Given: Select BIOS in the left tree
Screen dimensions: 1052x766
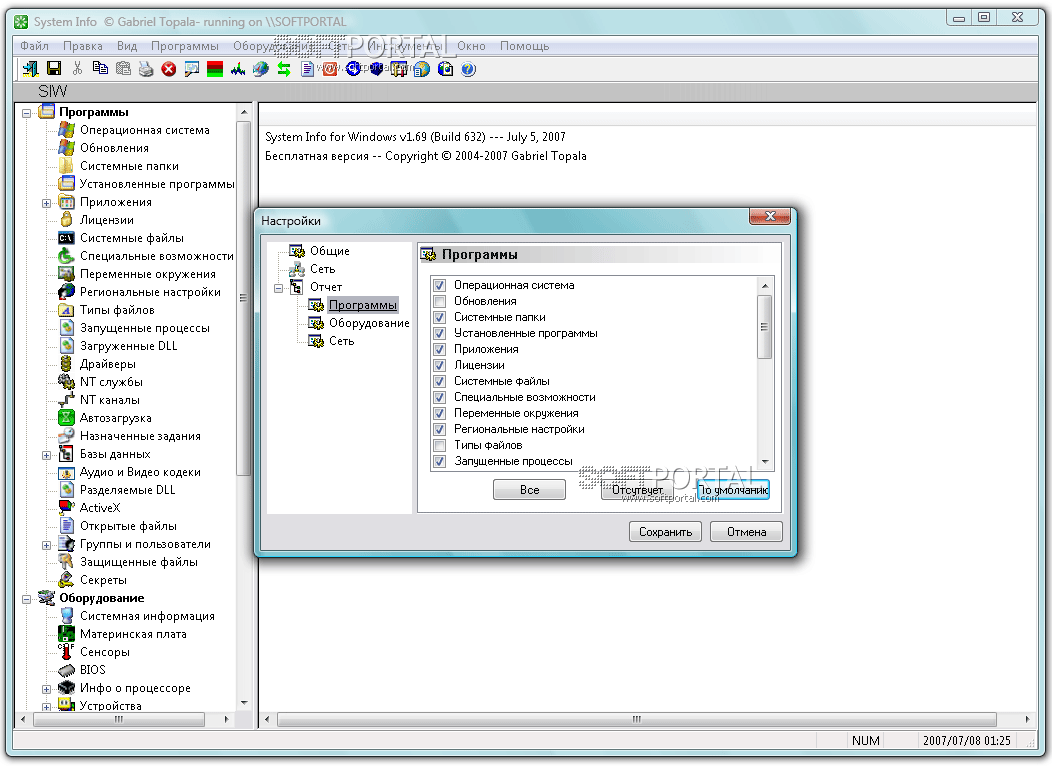Looking at the screenshot, I should coord(93,670).
